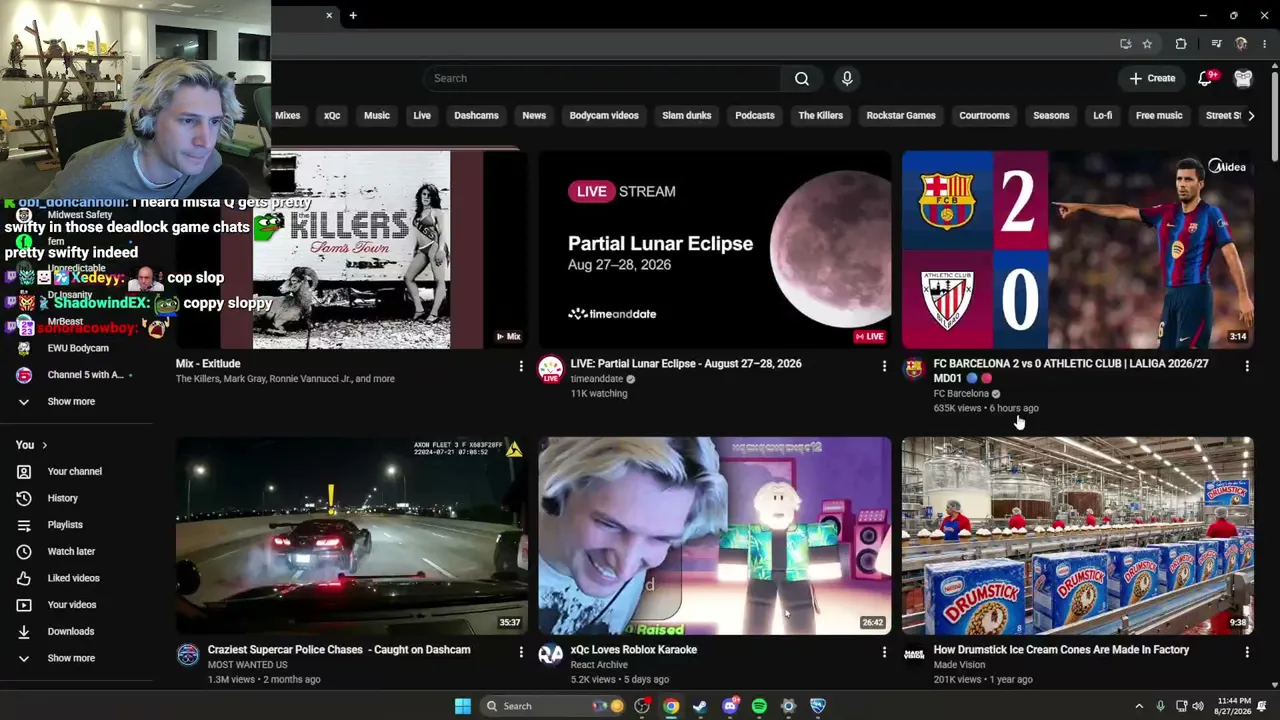This screenshot has width=1280, height=720.
Task: Open the How Drumstick Ice Cream Cones video title
Action: pos(1061,650)
